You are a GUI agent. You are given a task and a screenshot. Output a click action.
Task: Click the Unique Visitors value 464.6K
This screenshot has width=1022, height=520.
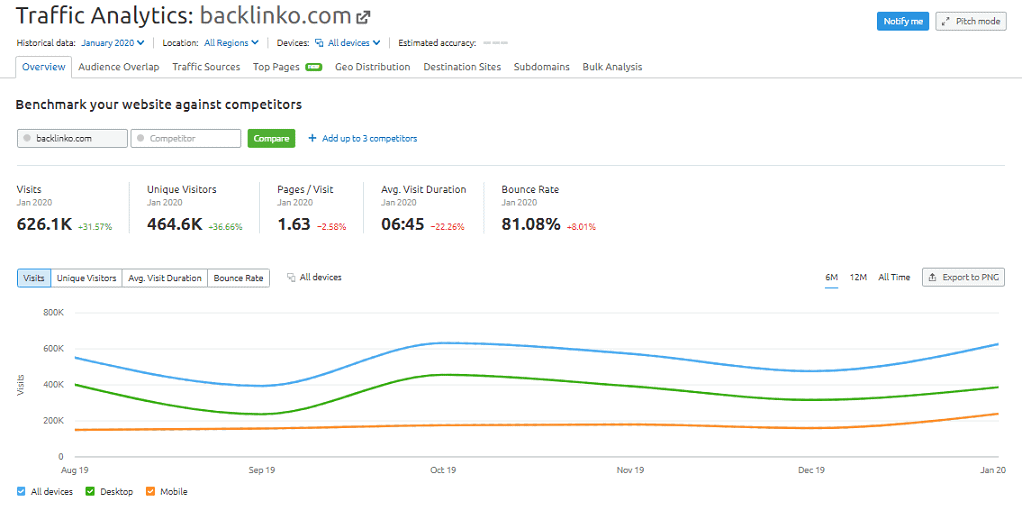(175, 225)
